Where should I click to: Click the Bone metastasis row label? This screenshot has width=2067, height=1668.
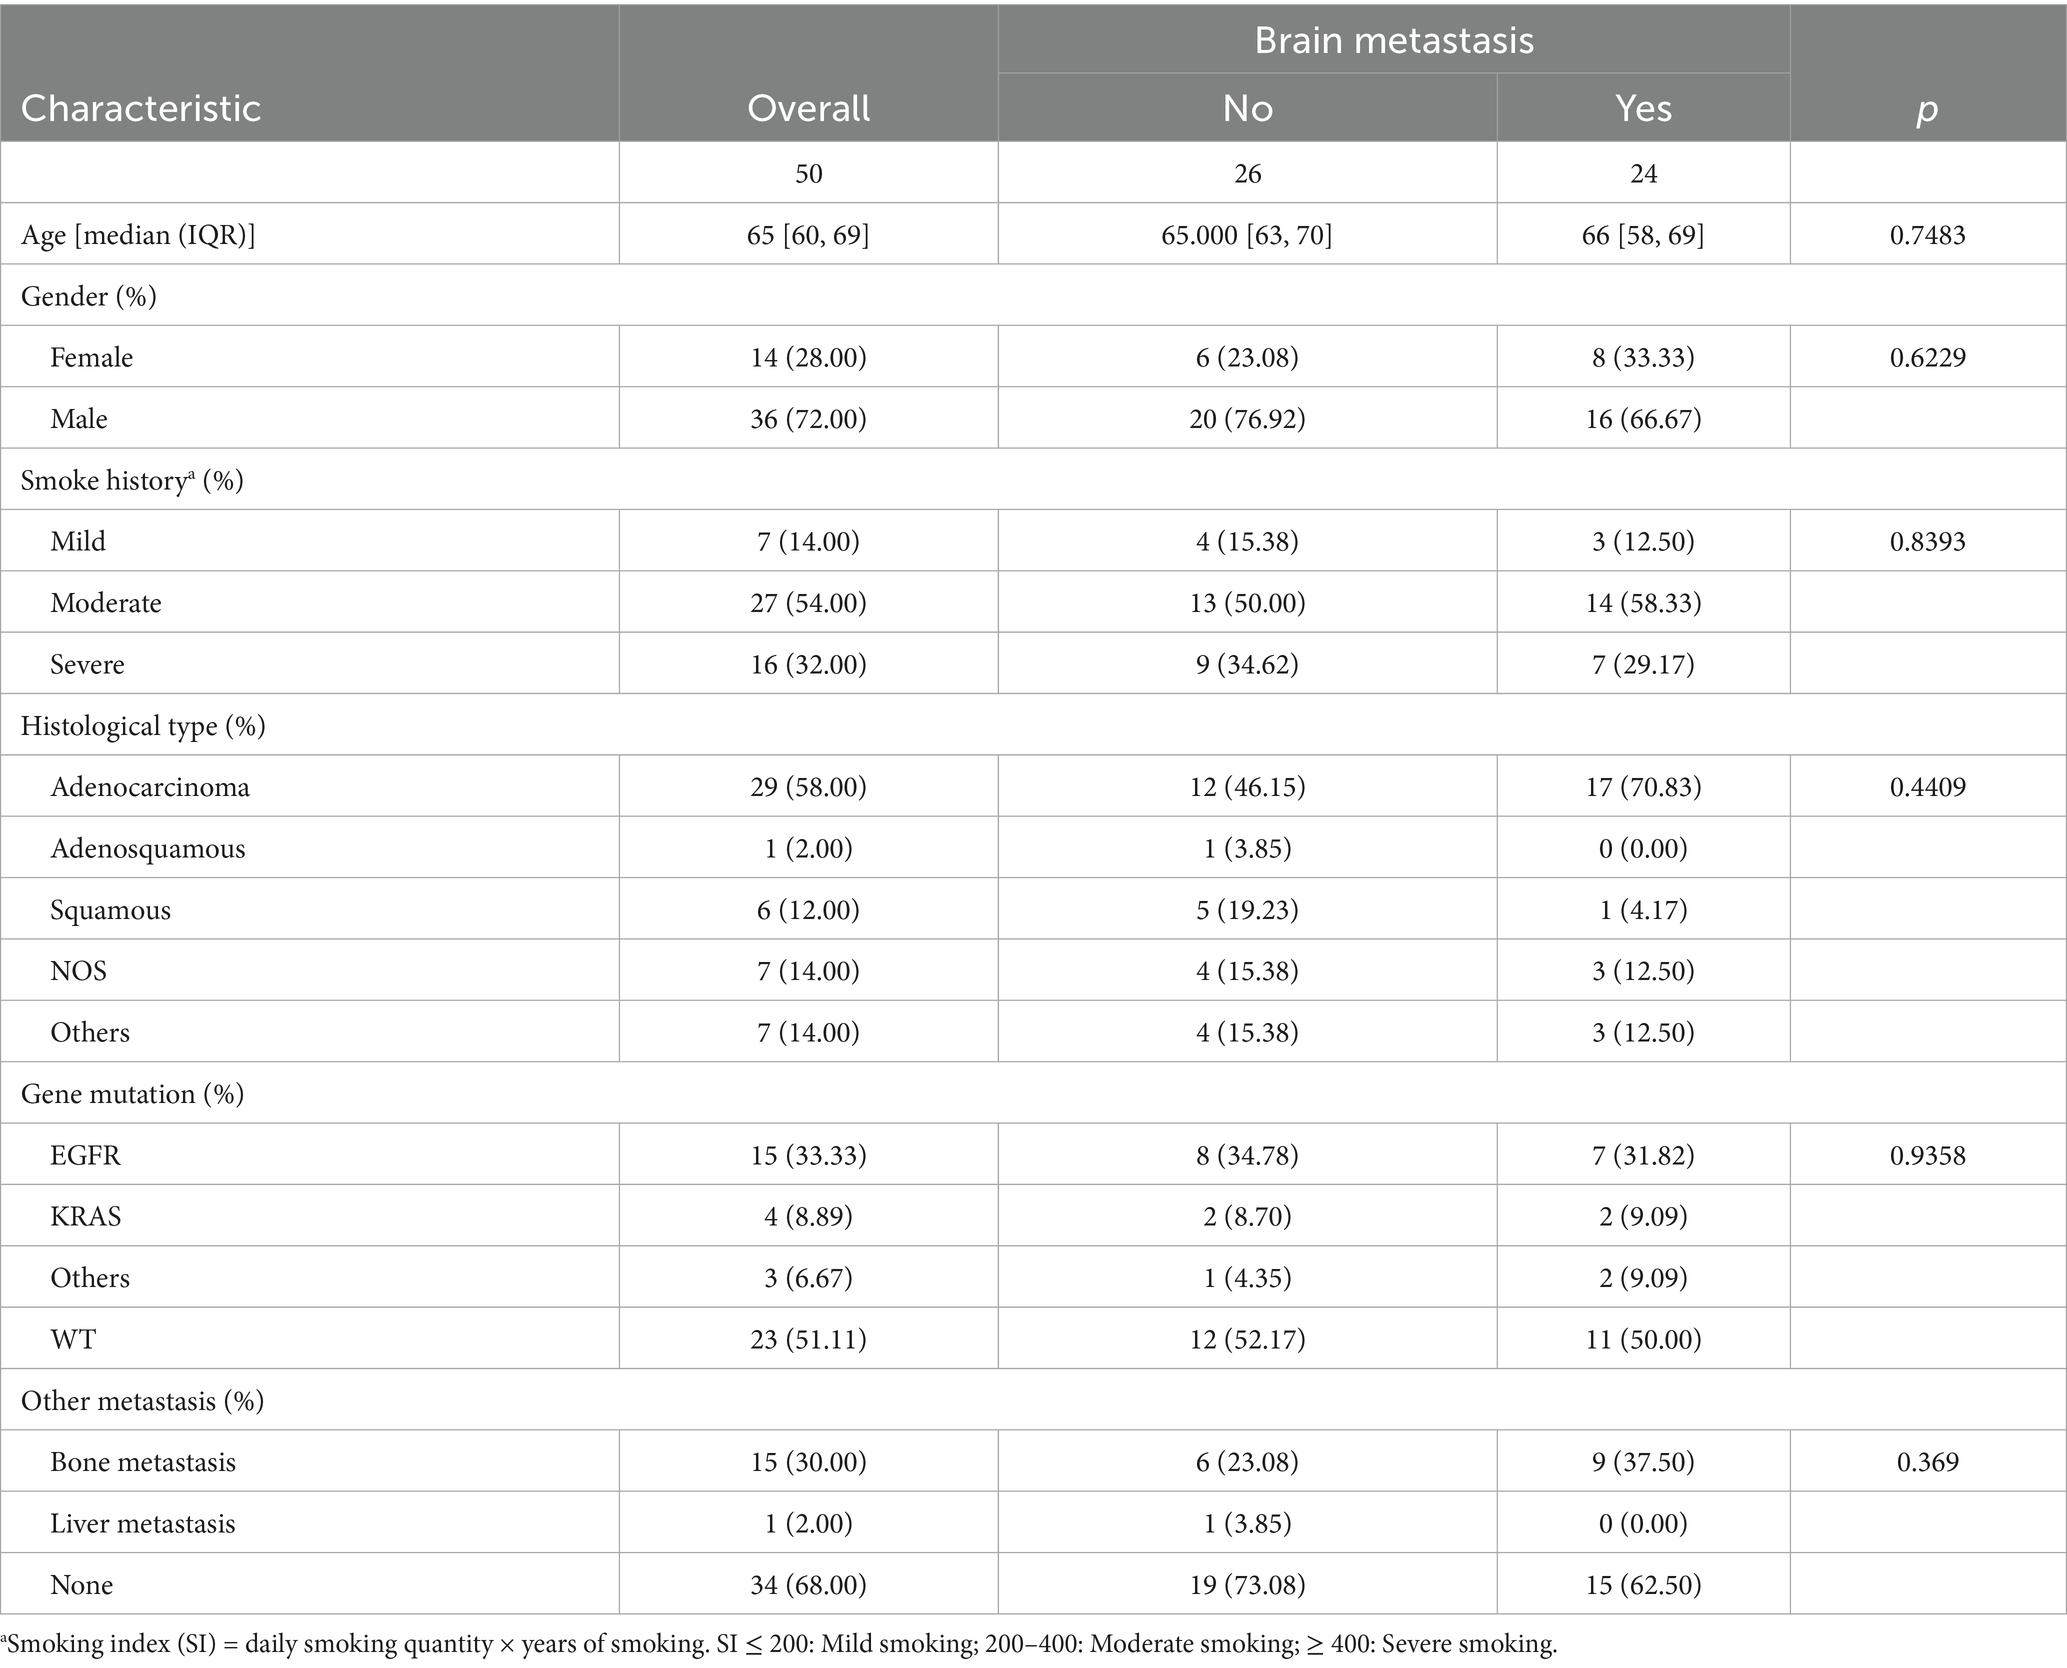(x=143, y=1462)
